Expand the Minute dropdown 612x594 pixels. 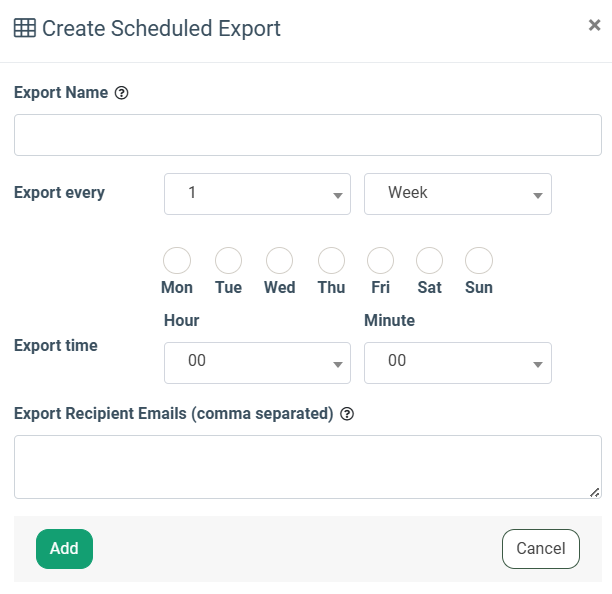(457, 362)
